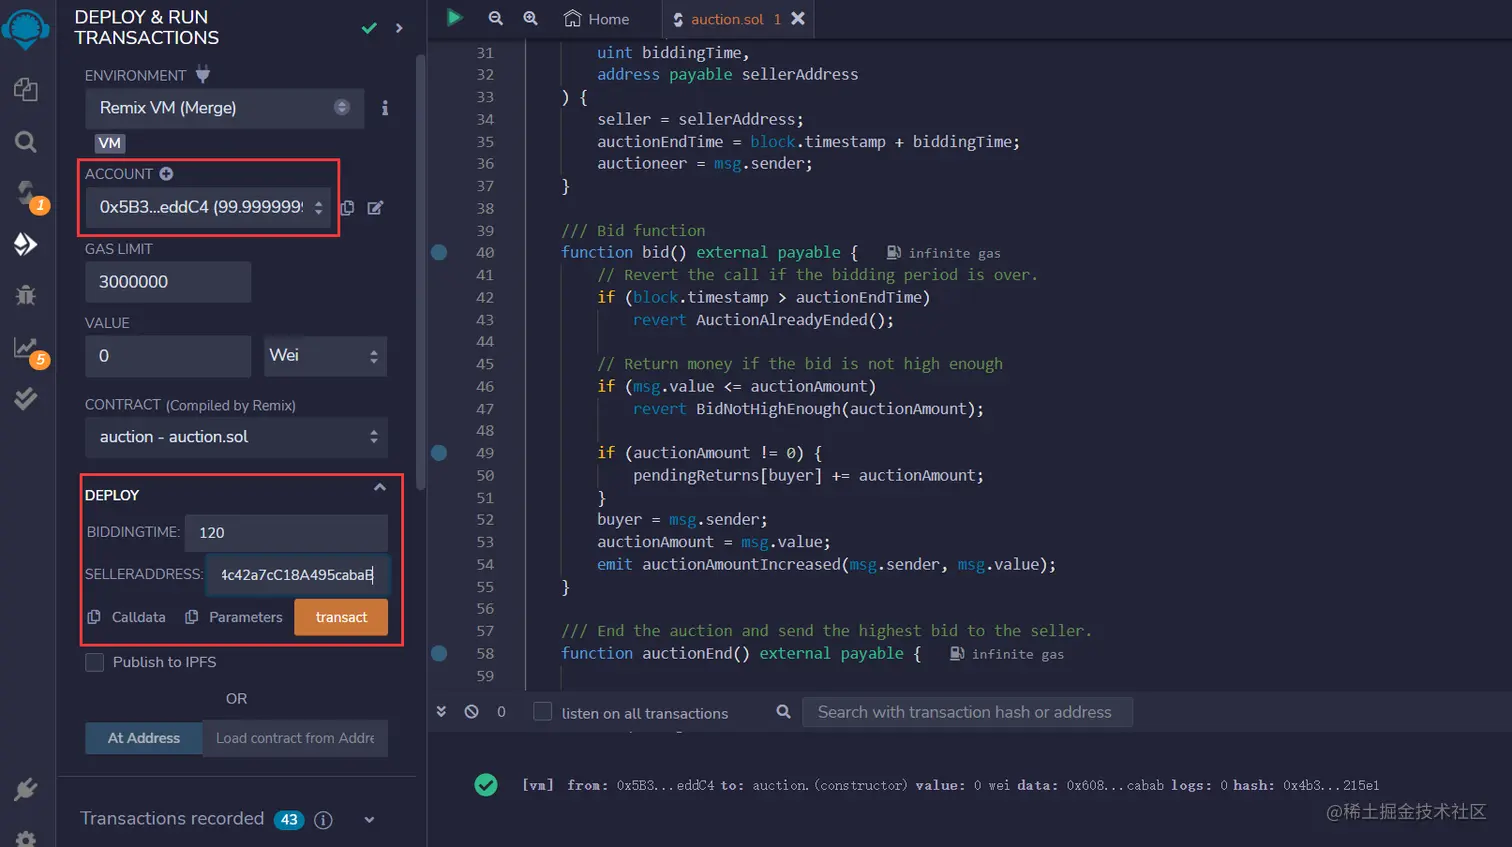Image resolution: width=1512 pixels, height=847 pixels.
Task: Click the deploy panel vertical scrollbar
Action: [421, 270]
